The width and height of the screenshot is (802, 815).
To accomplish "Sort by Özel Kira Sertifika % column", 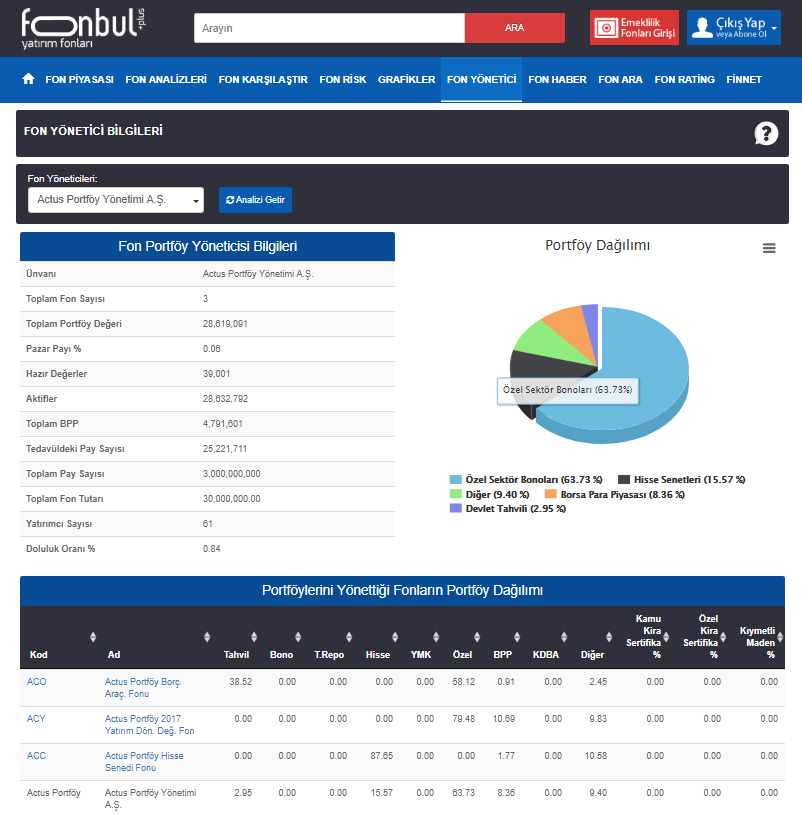I will [x=723, y=637].
